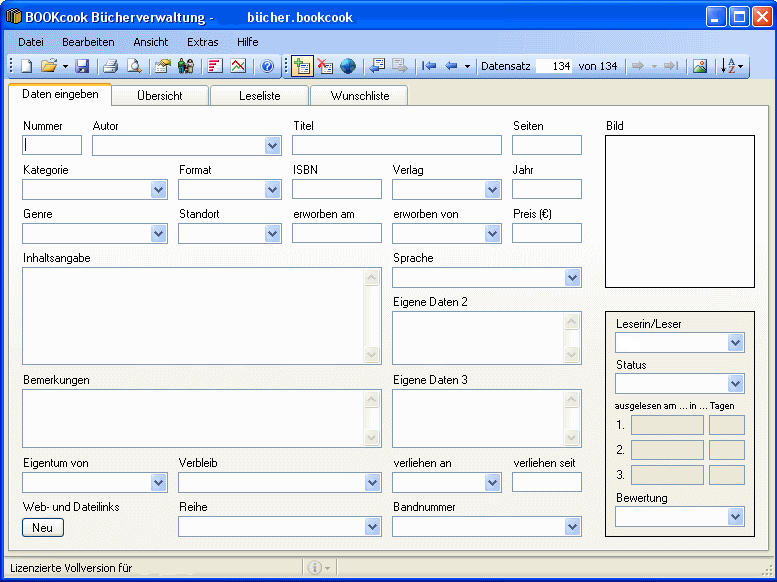Screen dimensions: 777x582
Task: Open the Help question mark icon
Action: tap(267, 66)
